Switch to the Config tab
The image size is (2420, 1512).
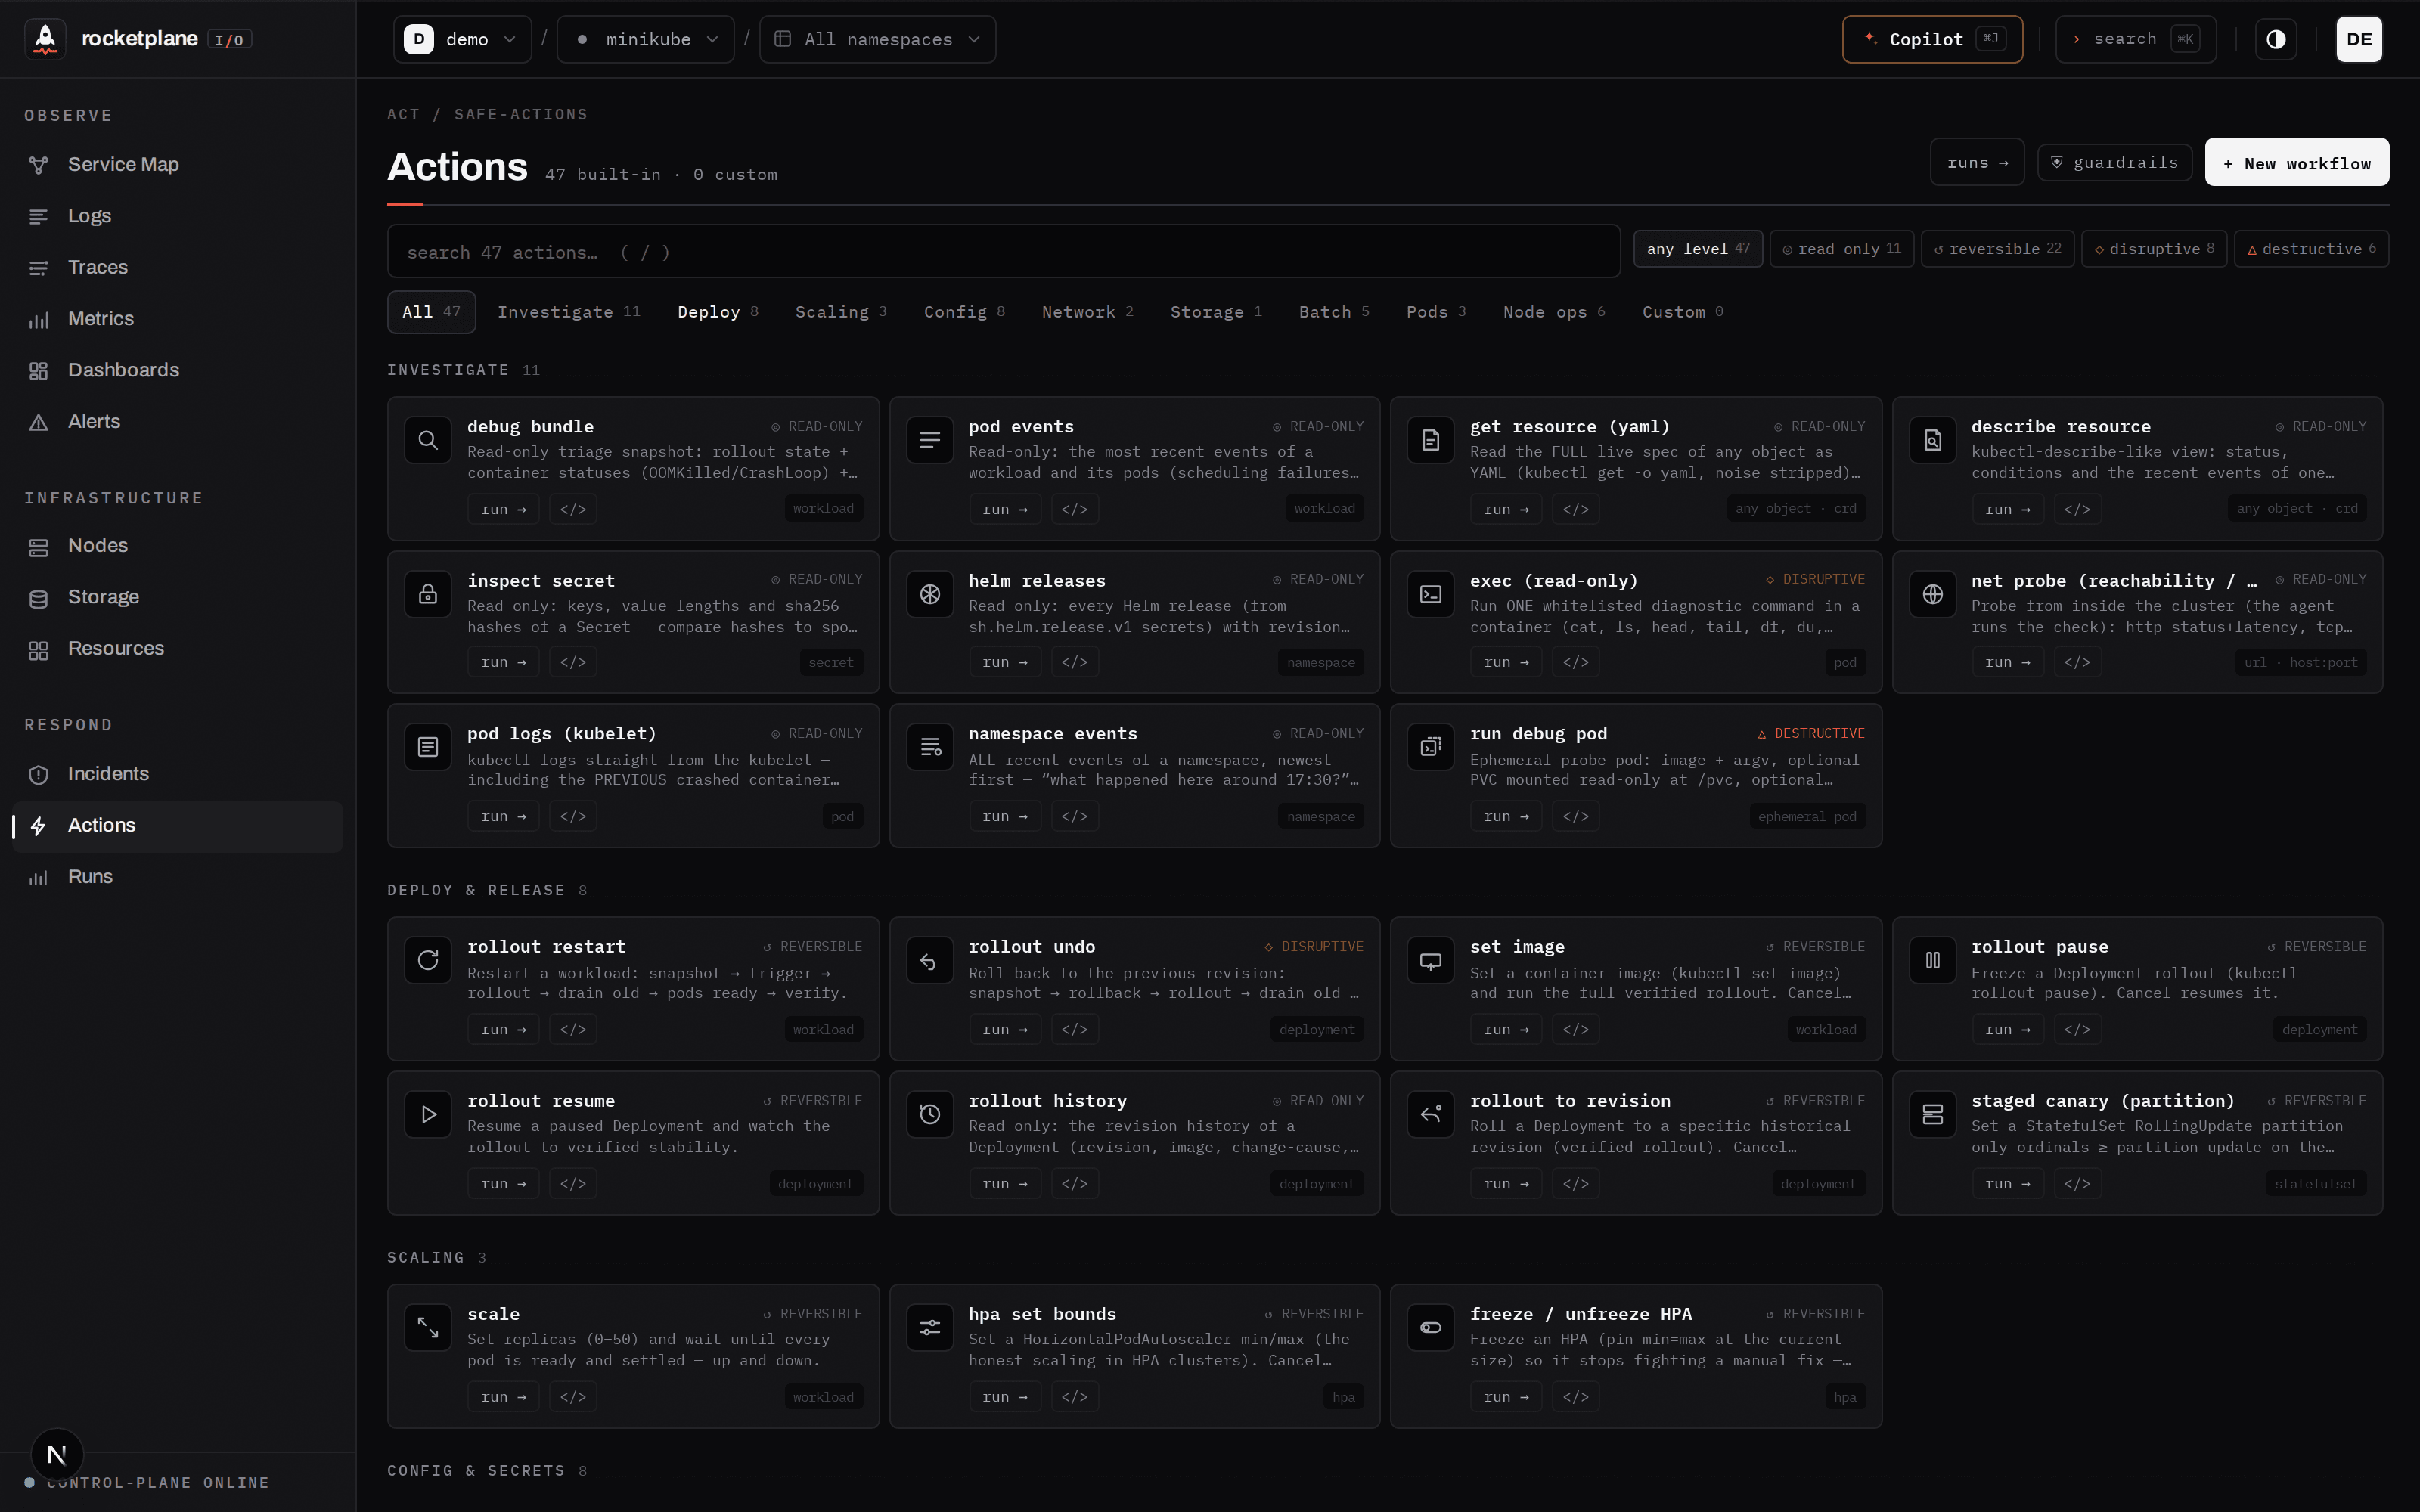pyautogui.click(x=964, y=312)
